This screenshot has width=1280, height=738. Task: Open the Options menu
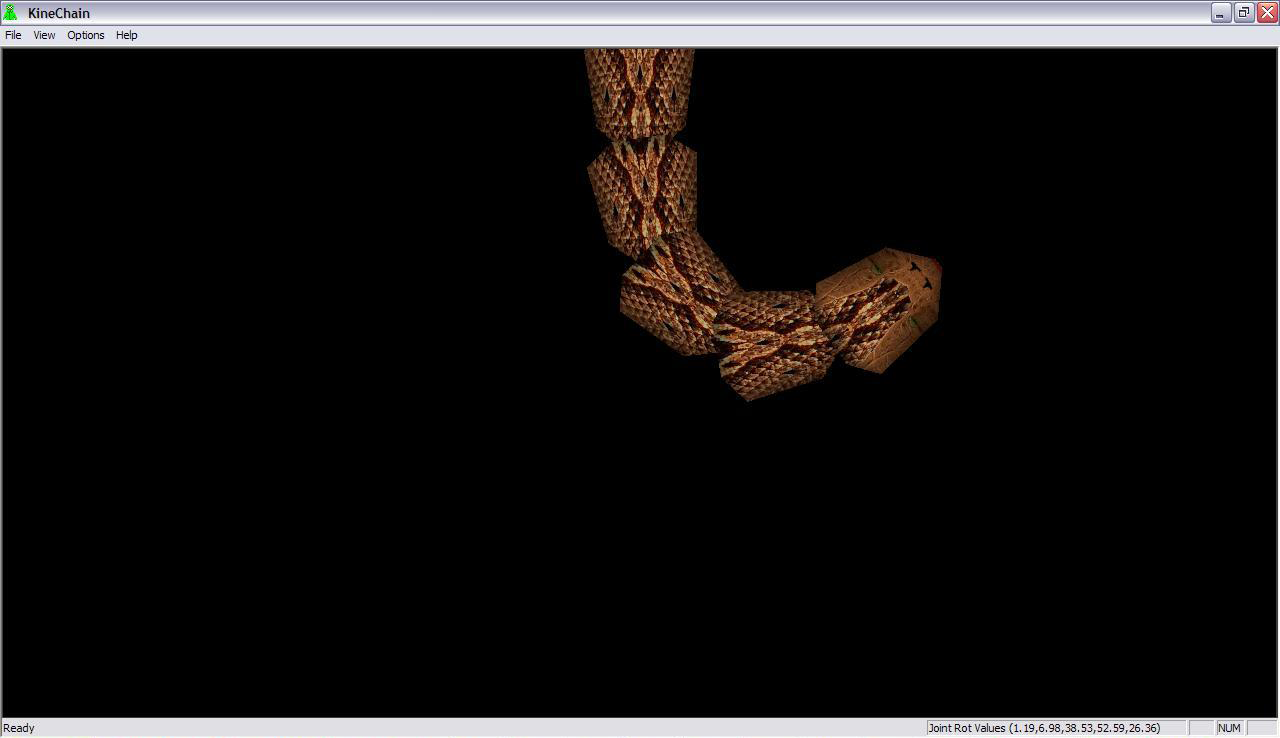click(x=86, y=35)
